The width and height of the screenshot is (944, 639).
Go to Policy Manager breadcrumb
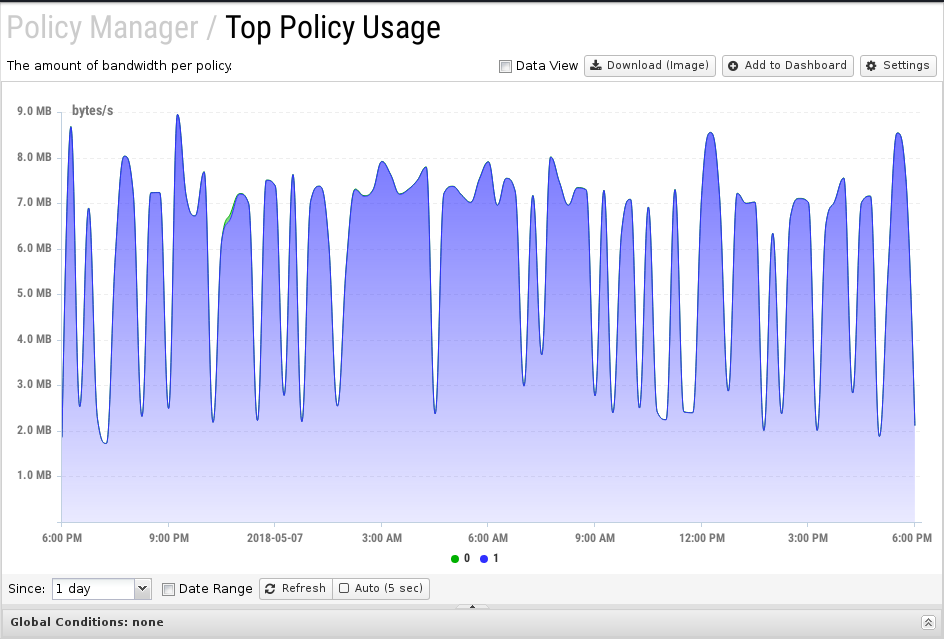coord(102,28)
